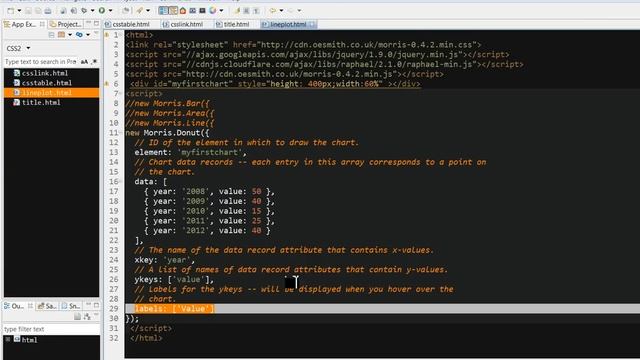Open the csslink.html editor tab

183,24
